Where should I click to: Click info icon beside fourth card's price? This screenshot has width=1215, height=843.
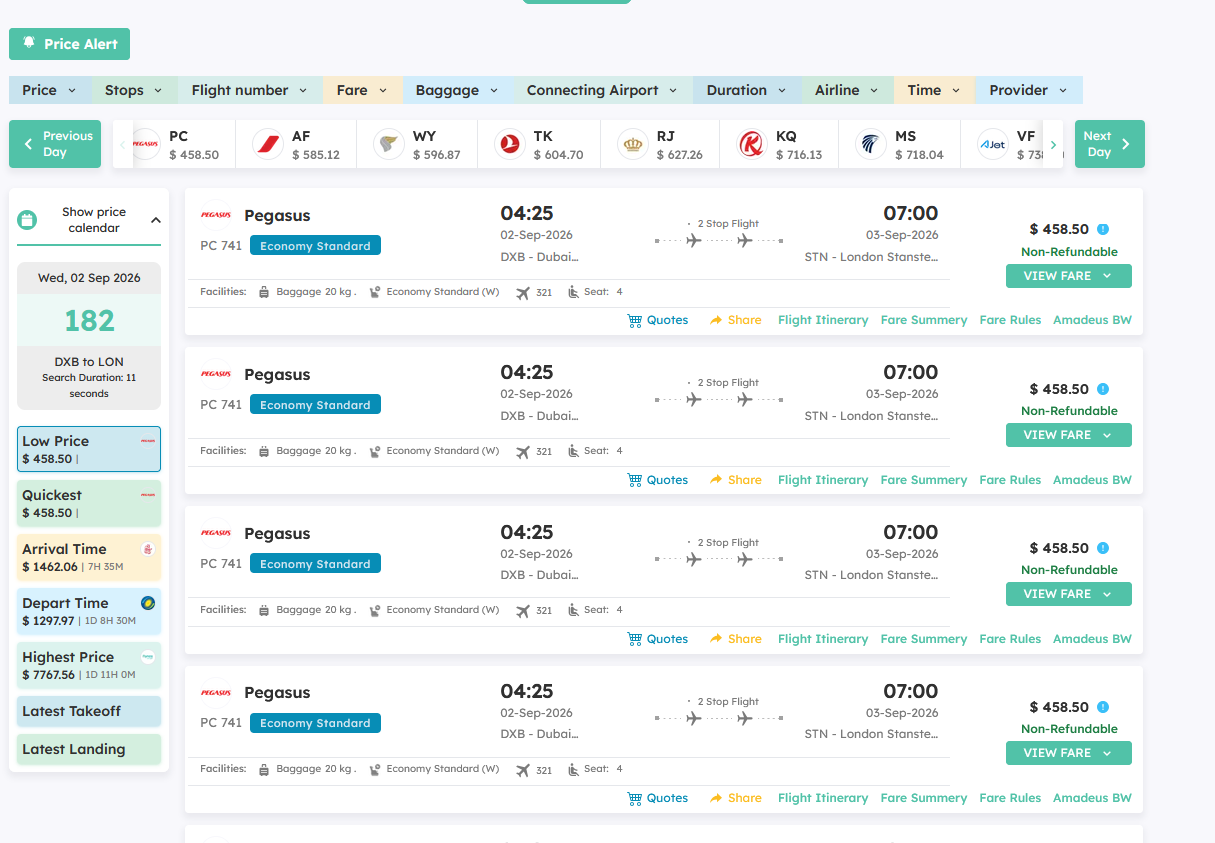[x=1103, y=707]
